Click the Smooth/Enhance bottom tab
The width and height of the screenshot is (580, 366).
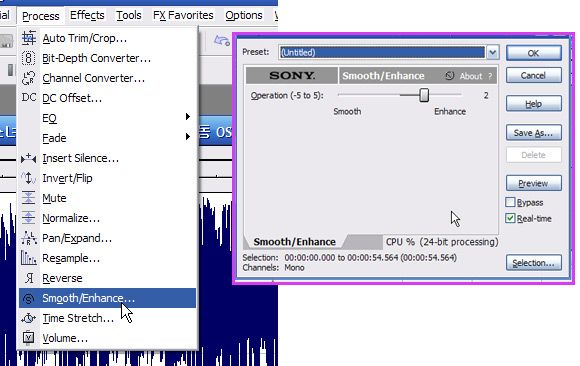(295, 242)
